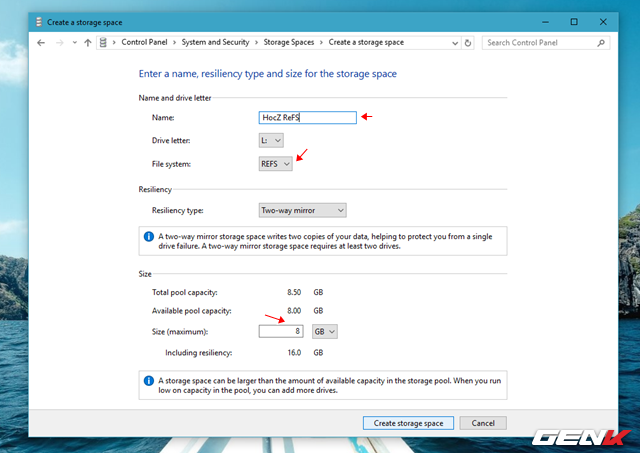
Task: Open the Drive letter dropdown
Action: pos(271,140)
